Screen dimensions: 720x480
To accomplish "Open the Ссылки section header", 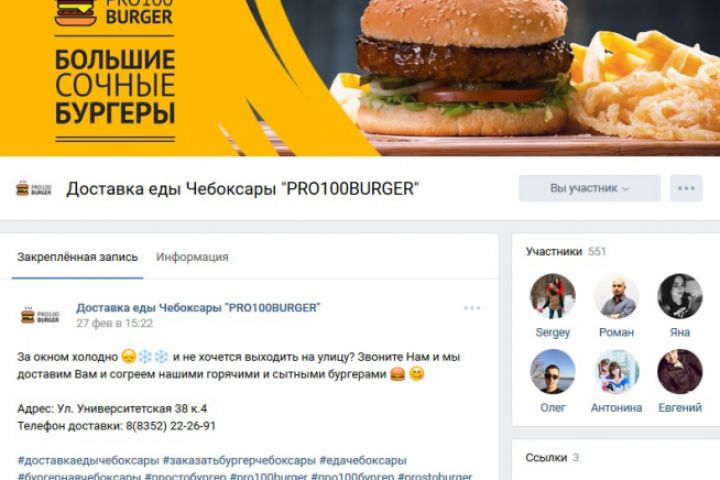I will (552, 457).
